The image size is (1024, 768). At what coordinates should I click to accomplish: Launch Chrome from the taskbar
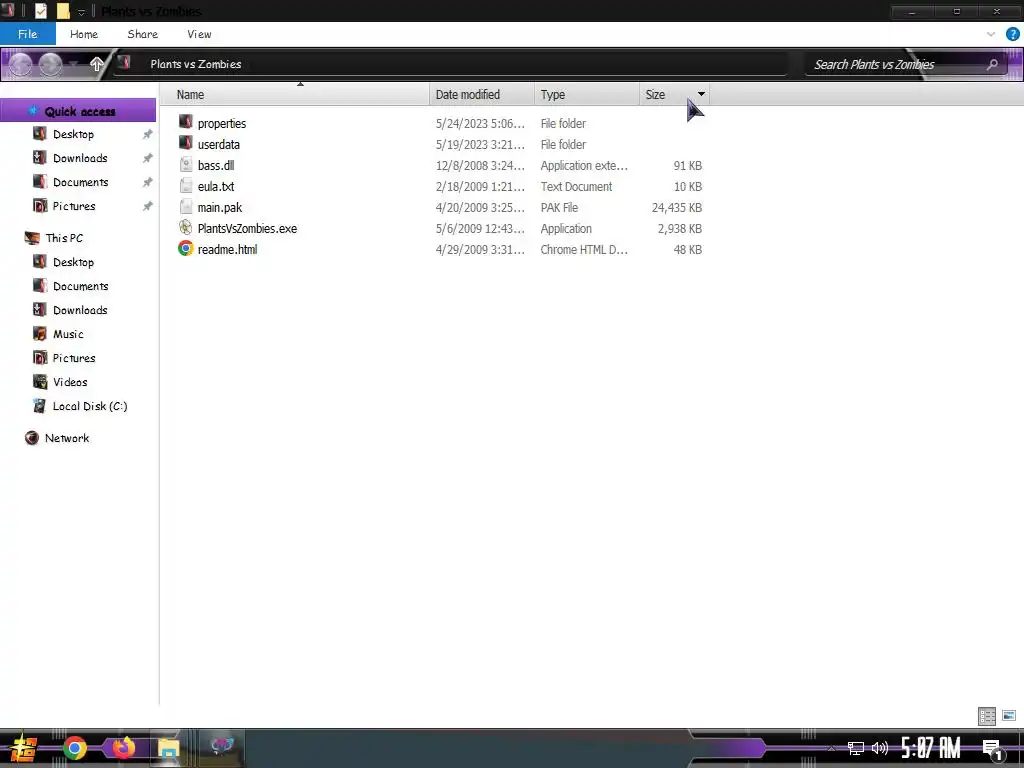74,748
